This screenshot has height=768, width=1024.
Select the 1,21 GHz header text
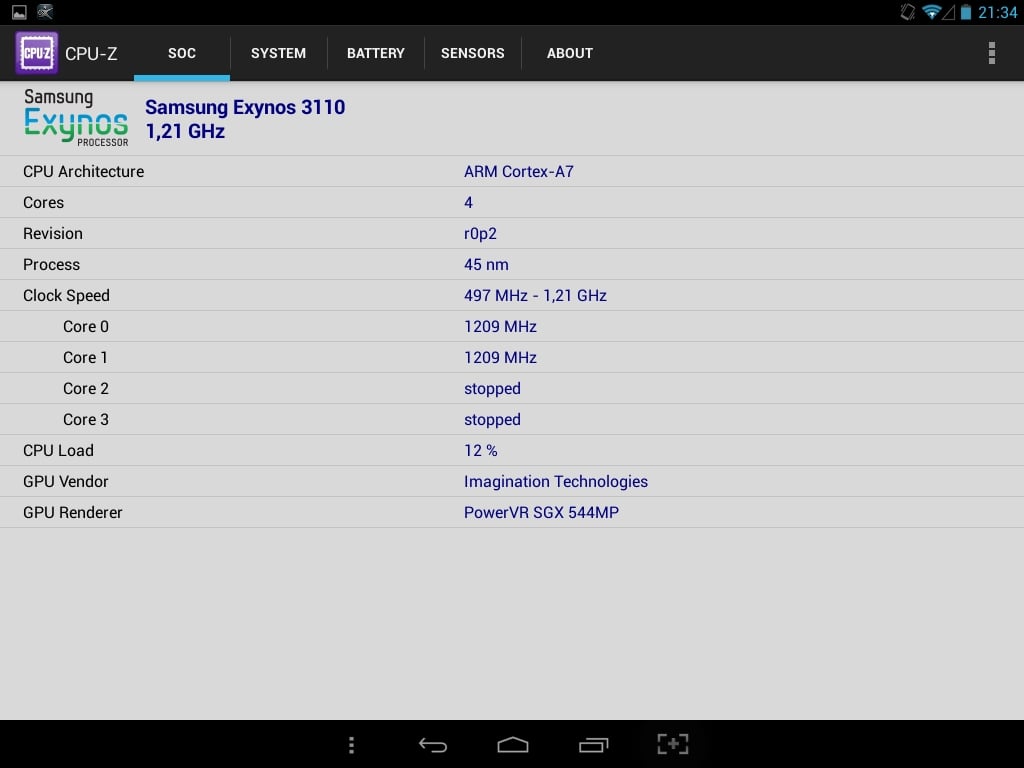(x=185, y=131)
